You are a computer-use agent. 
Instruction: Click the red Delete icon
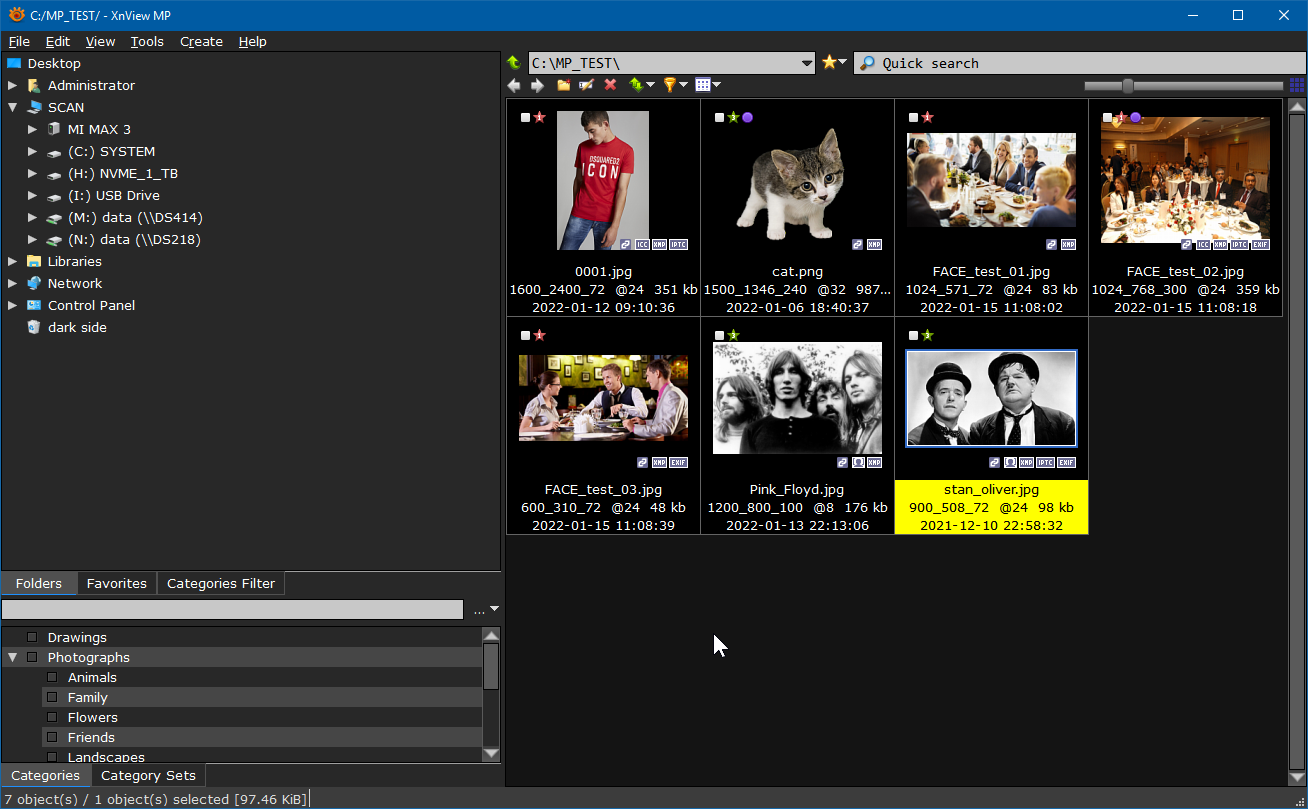pyautogui.click(x=610, y=86)
